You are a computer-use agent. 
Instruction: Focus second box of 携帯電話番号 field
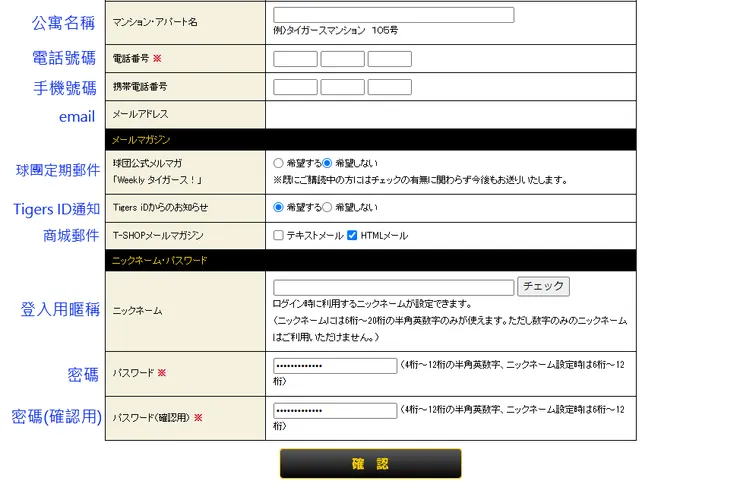343,87
